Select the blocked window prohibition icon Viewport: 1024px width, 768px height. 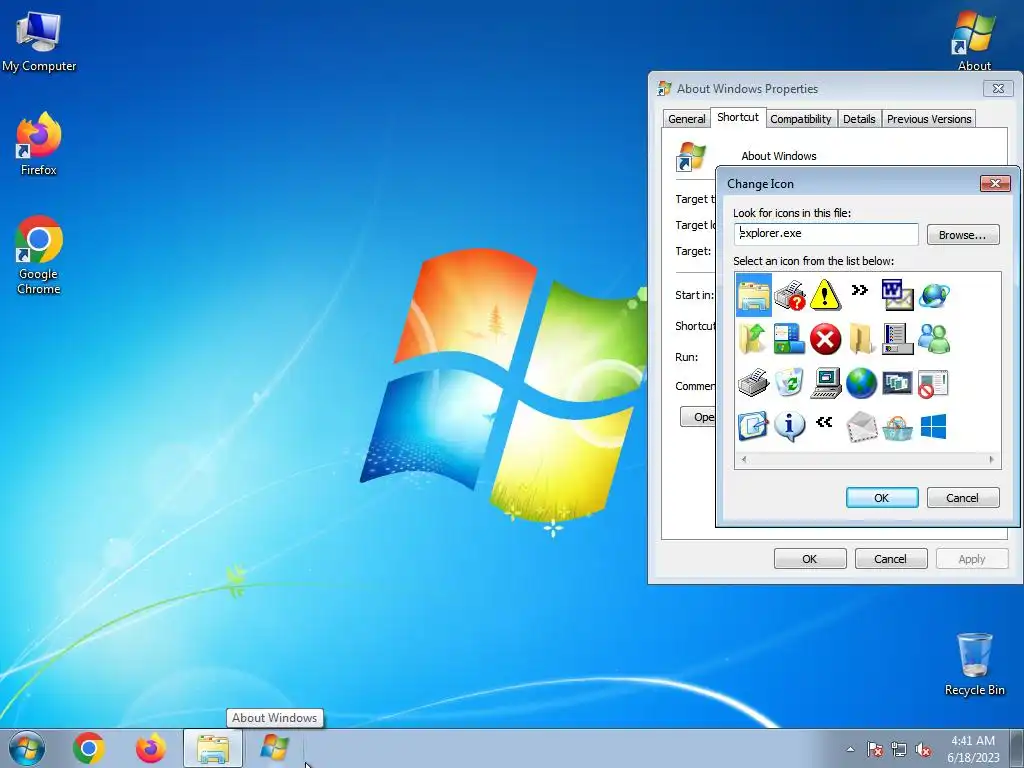(x=933, y=383)
